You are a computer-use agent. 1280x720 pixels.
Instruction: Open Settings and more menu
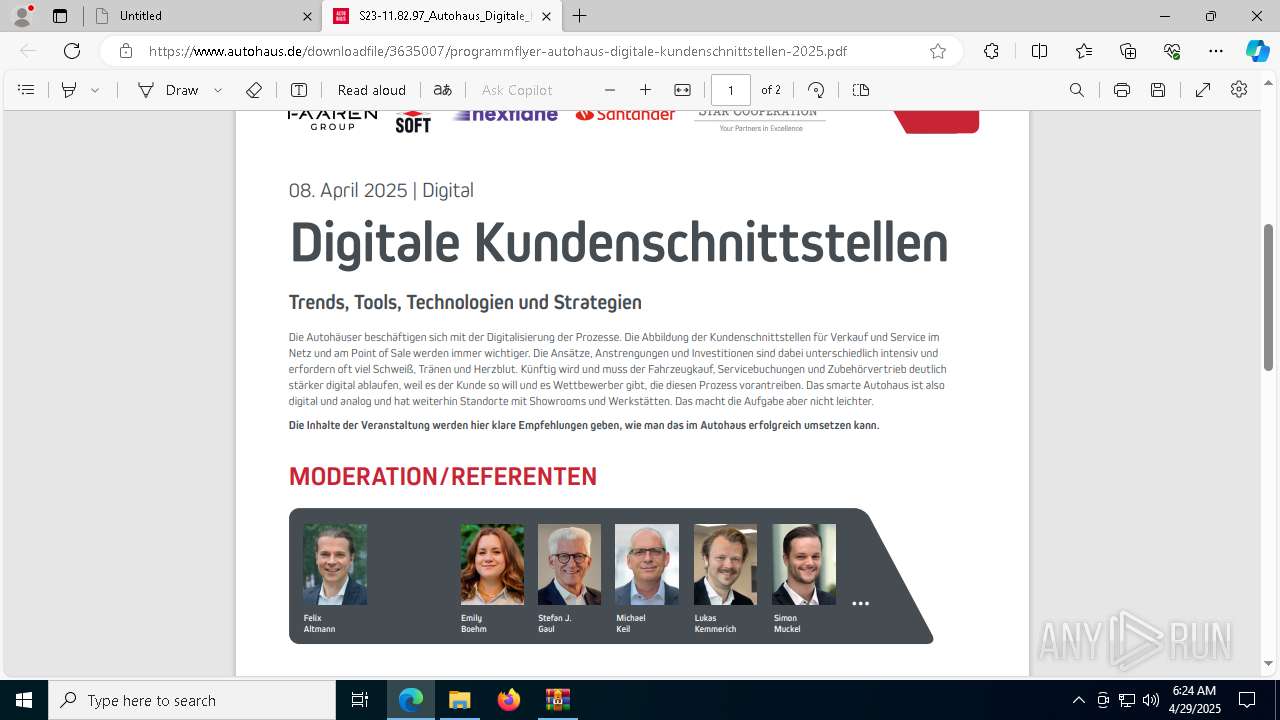click(1216, 51)
